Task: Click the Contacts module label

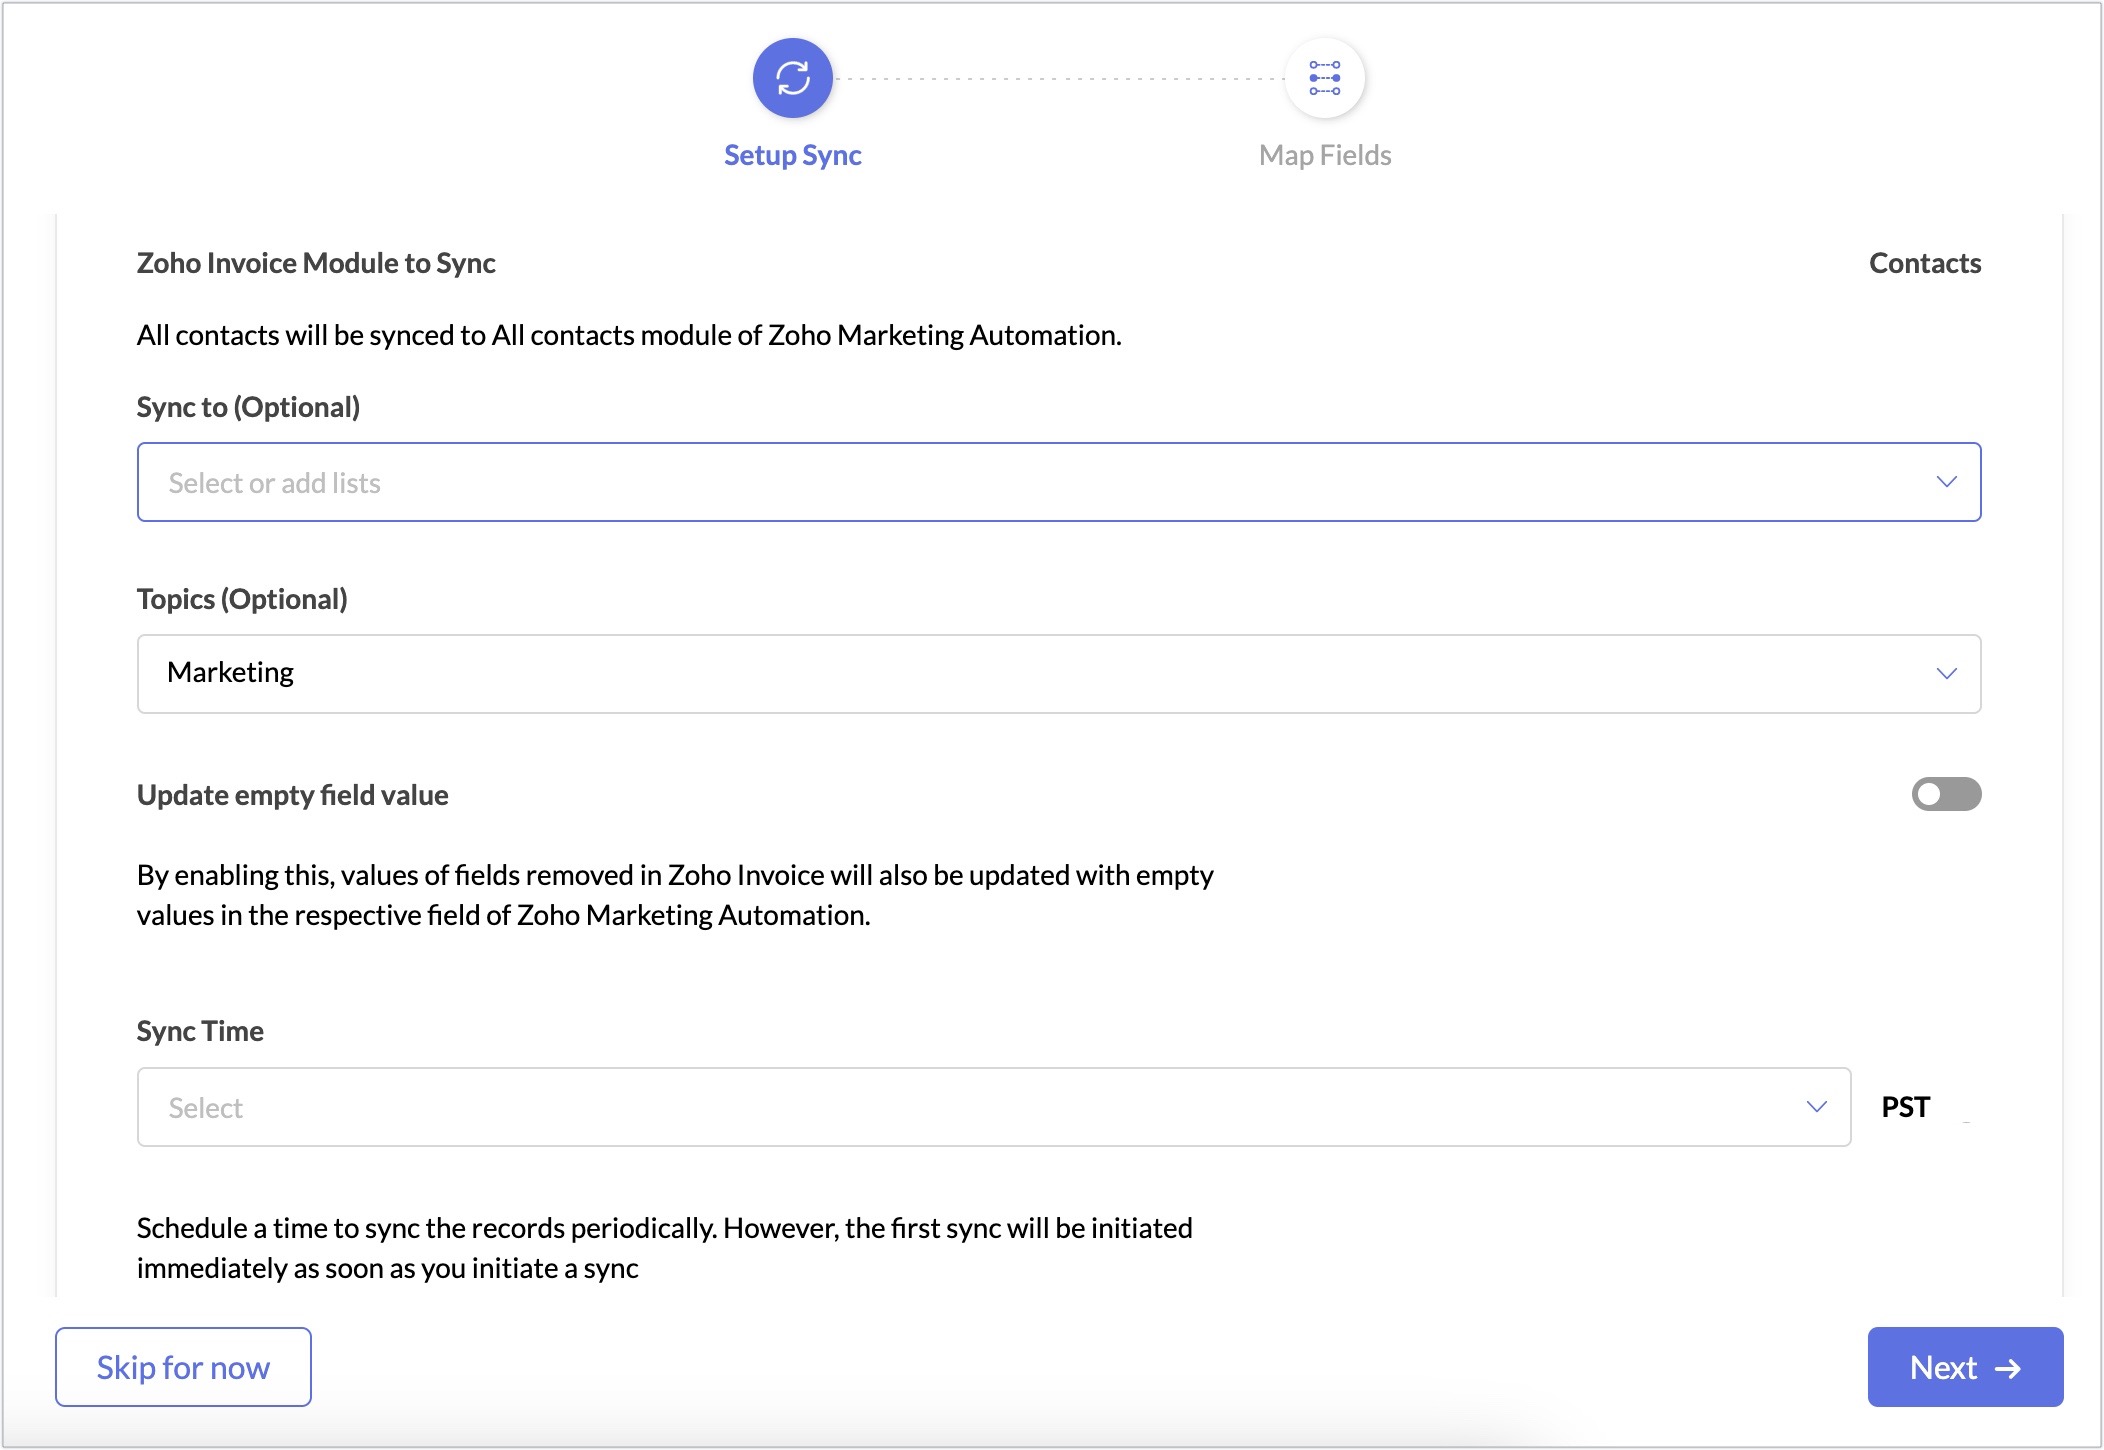Action: pos(1925,263)
